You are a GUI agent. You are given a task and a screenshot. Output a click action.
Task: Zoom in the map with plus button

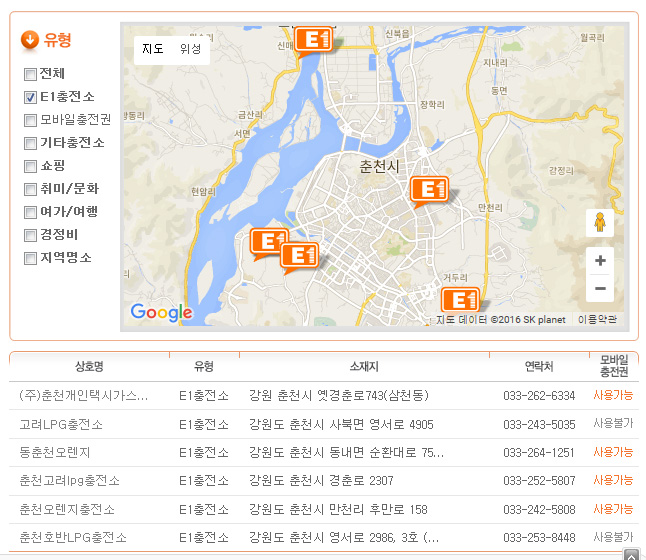[600, 260]
